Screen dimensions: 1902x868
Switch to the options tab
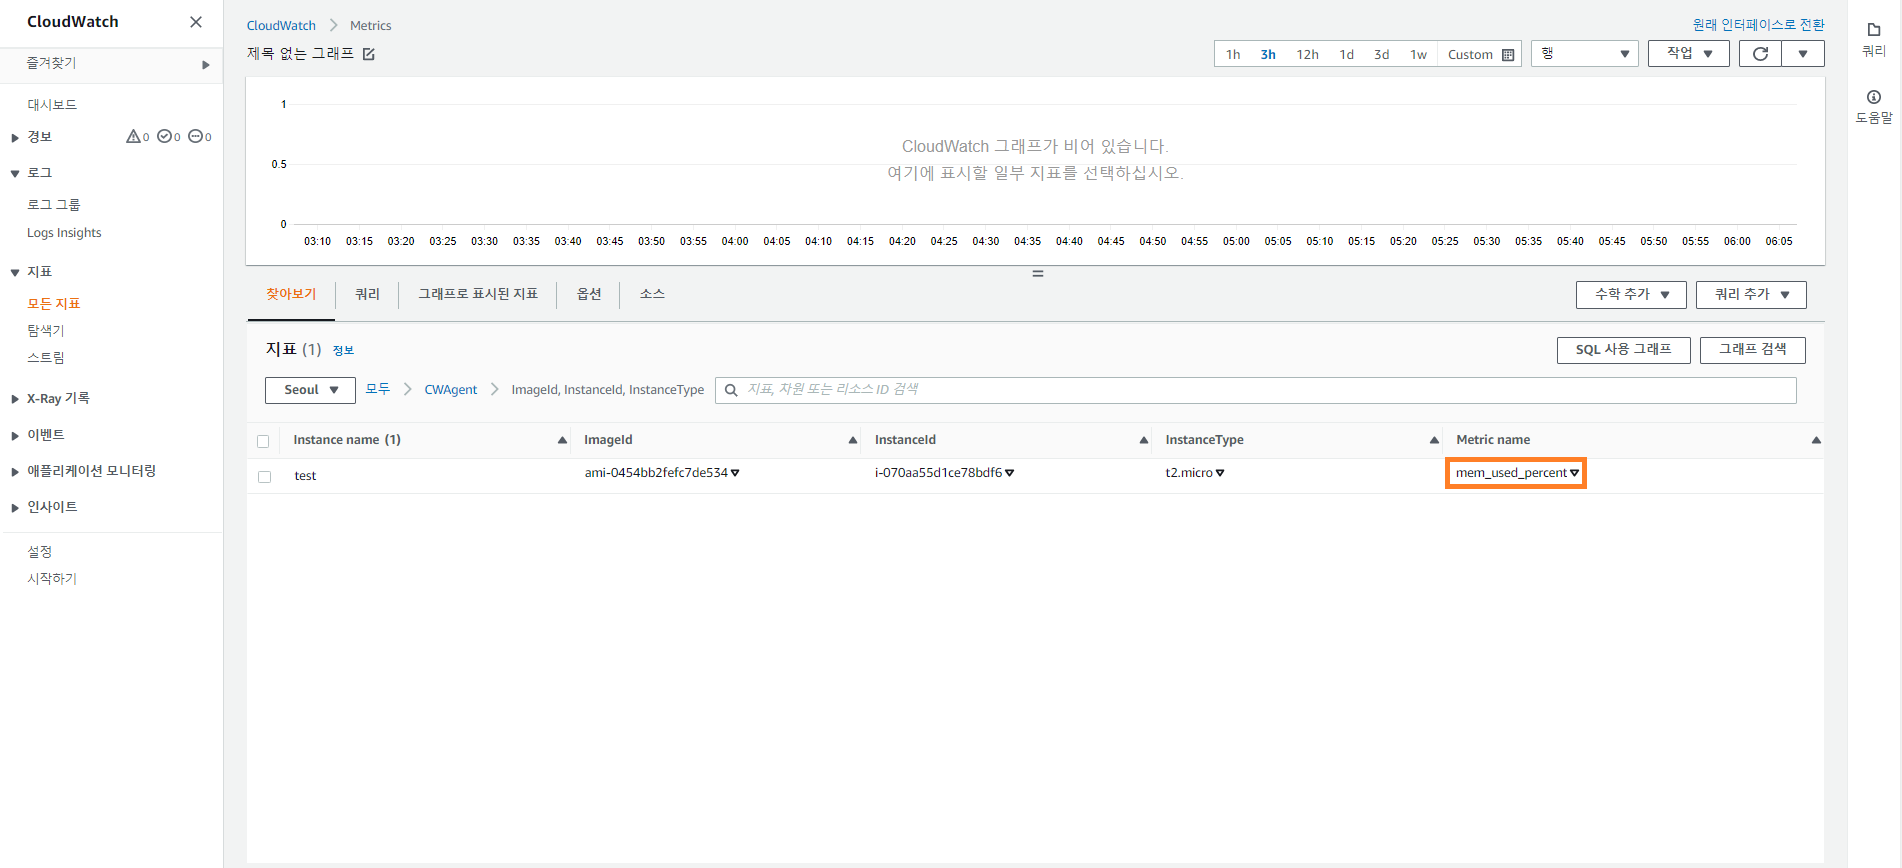pyautogui.click(x=589, y=294)
